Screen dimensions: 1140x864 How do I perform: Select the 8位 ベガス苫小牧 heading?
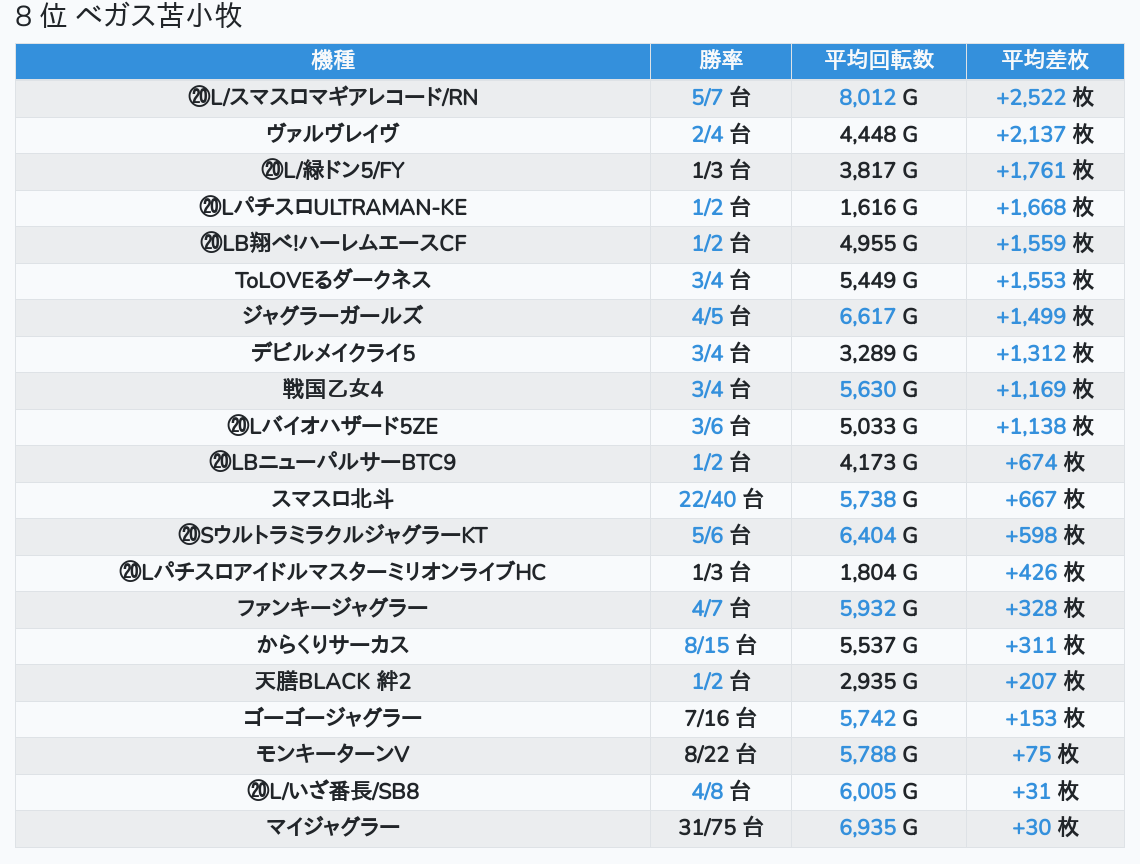tap(129, 16)
